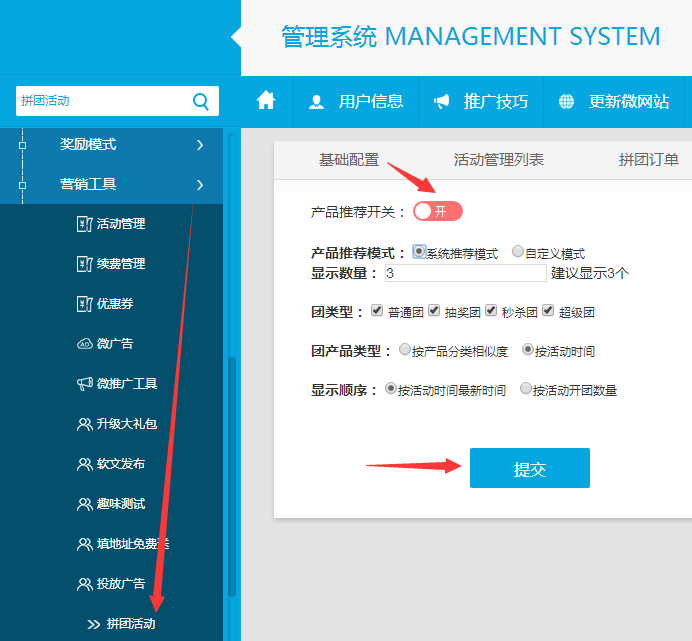Collapse the 营销工具 menu chevron
The width and height of the screenshot is (692, 641).
200,185
